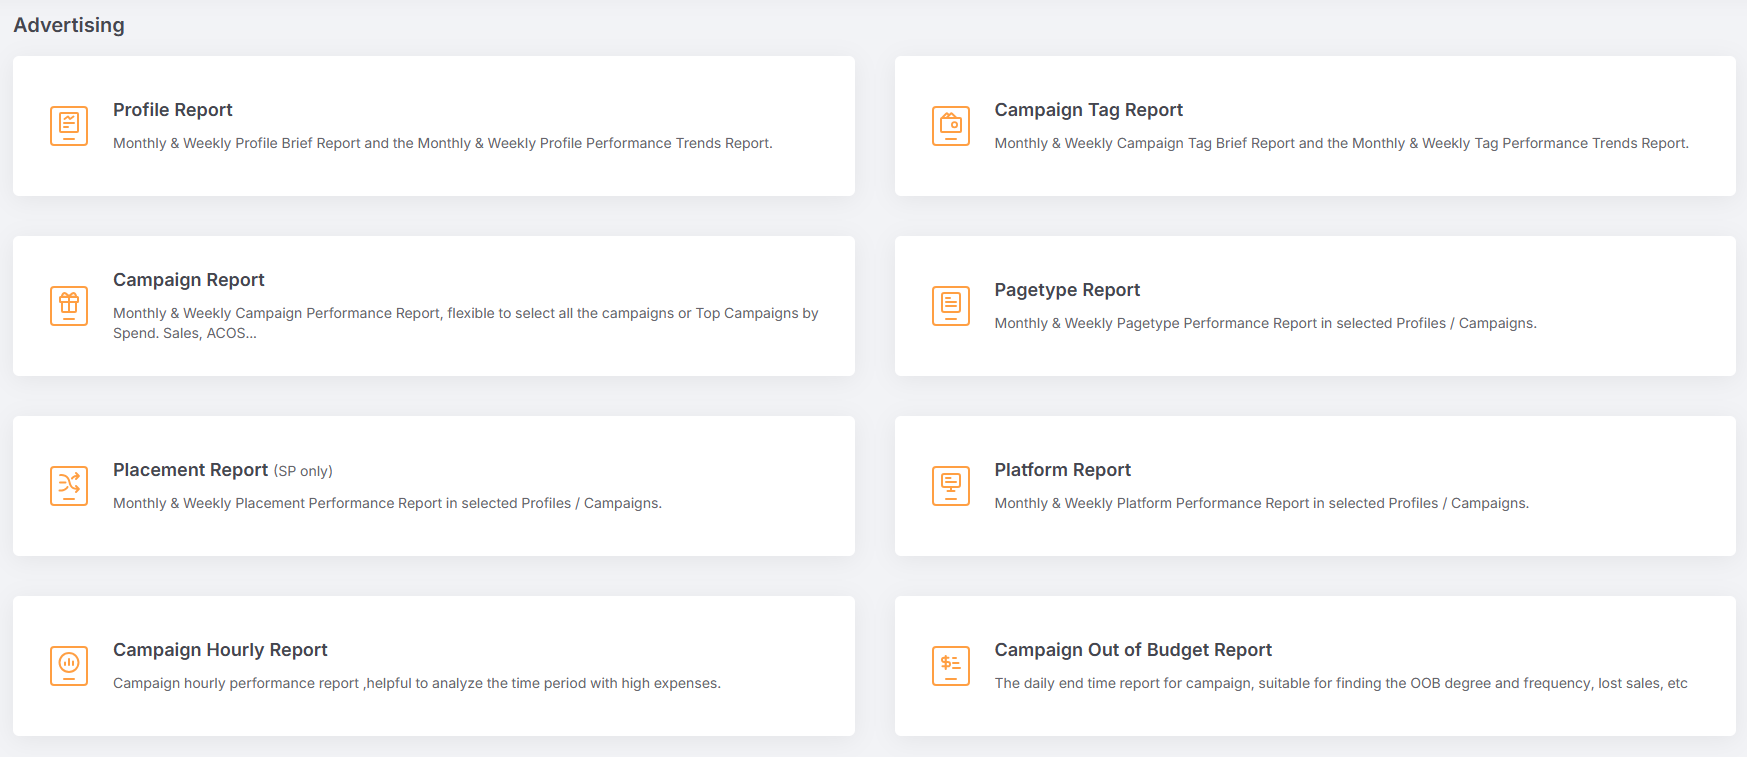Click the Out of Budget report description
This screenshot has height=757, width=1747.
click(1340, 683)
